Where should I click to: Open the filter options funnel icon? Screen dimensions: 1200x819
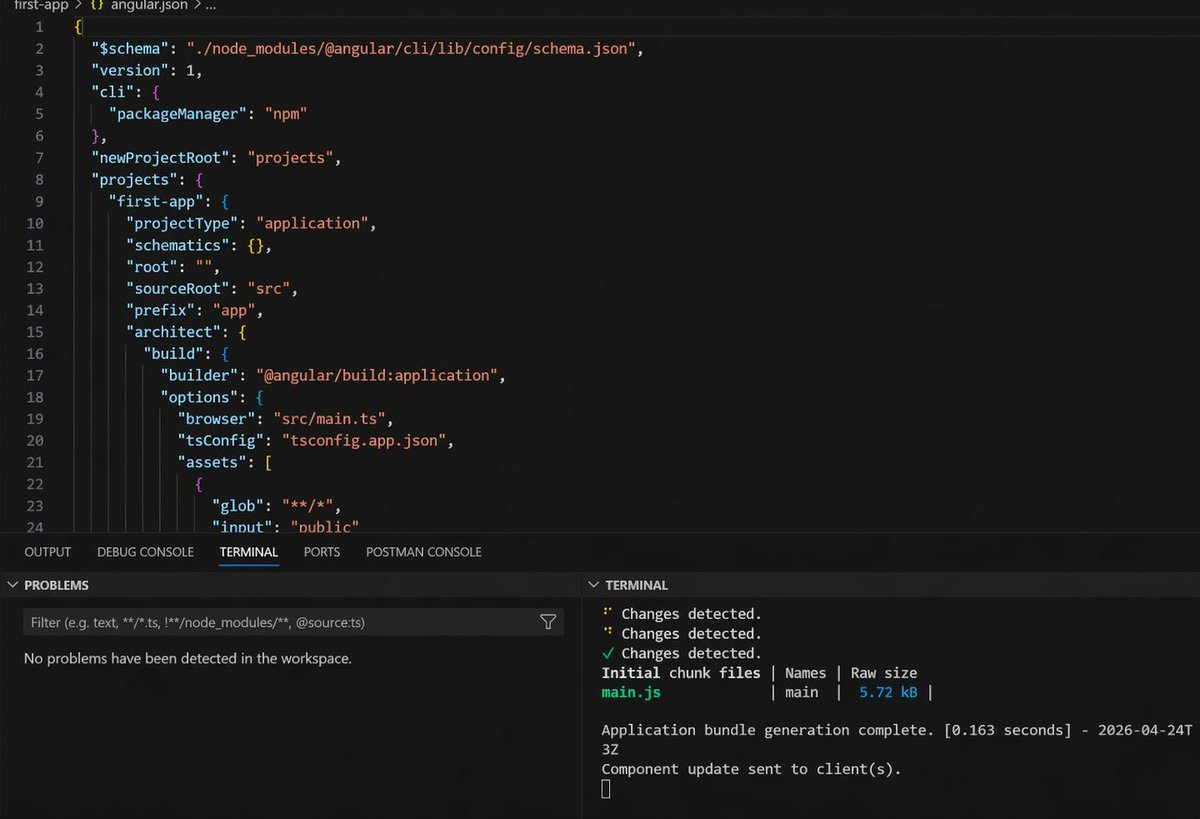pos(548,622)
